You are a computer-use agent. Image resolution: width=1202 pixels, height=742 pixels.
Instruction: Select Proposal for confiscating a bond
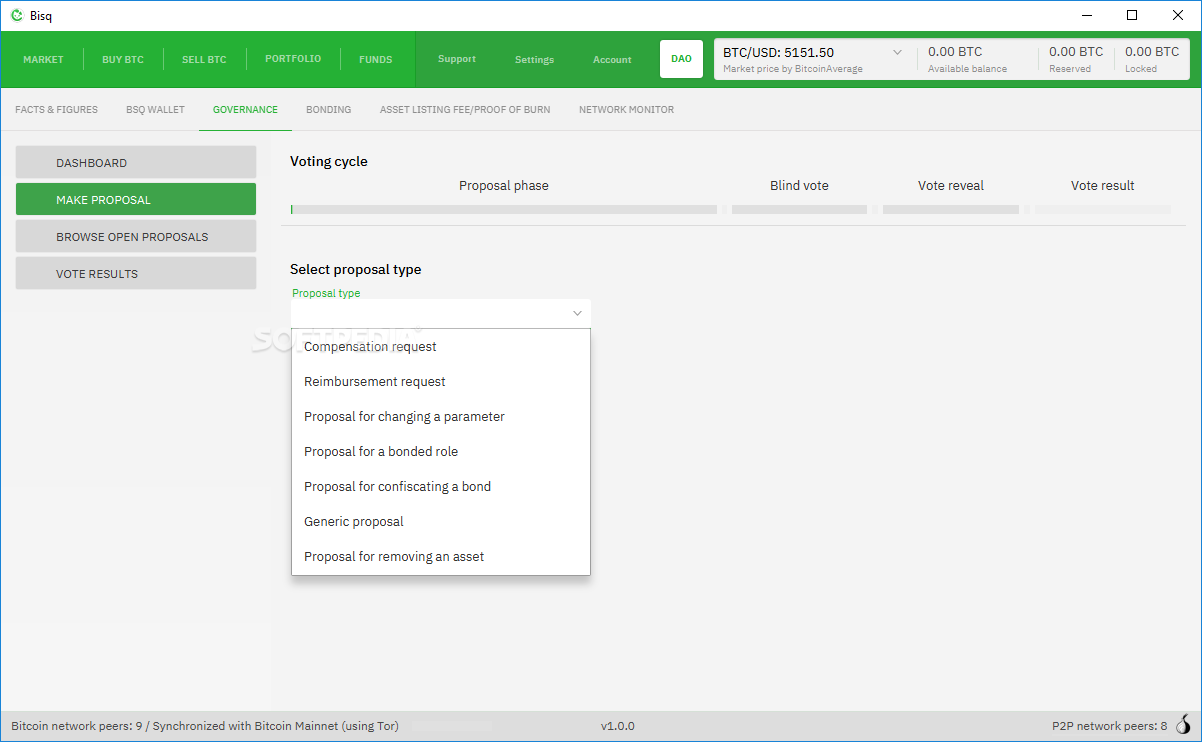pos(441,487)
